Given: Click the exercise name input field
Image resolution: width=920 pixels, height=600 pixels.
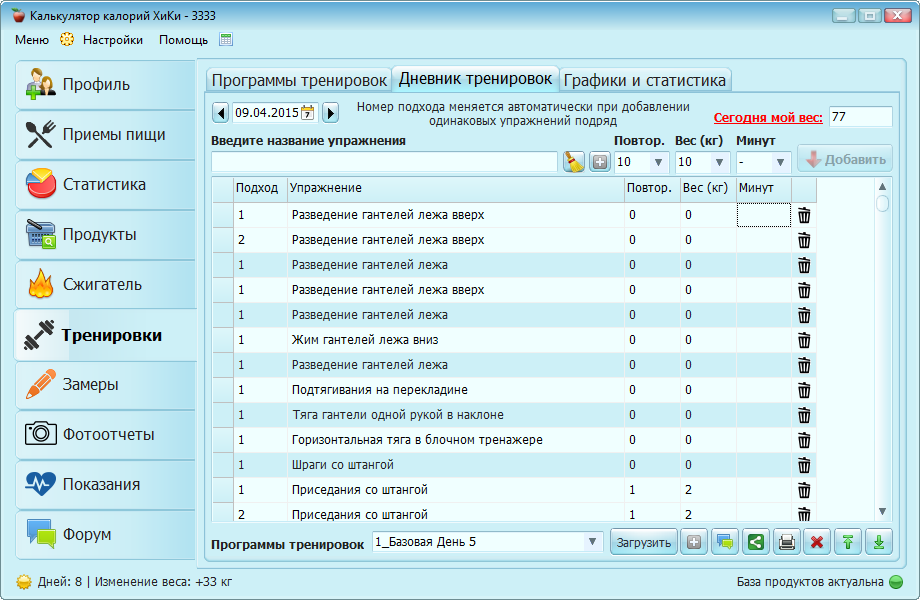Looking at the screenshot, I should (x=384, y=162).
